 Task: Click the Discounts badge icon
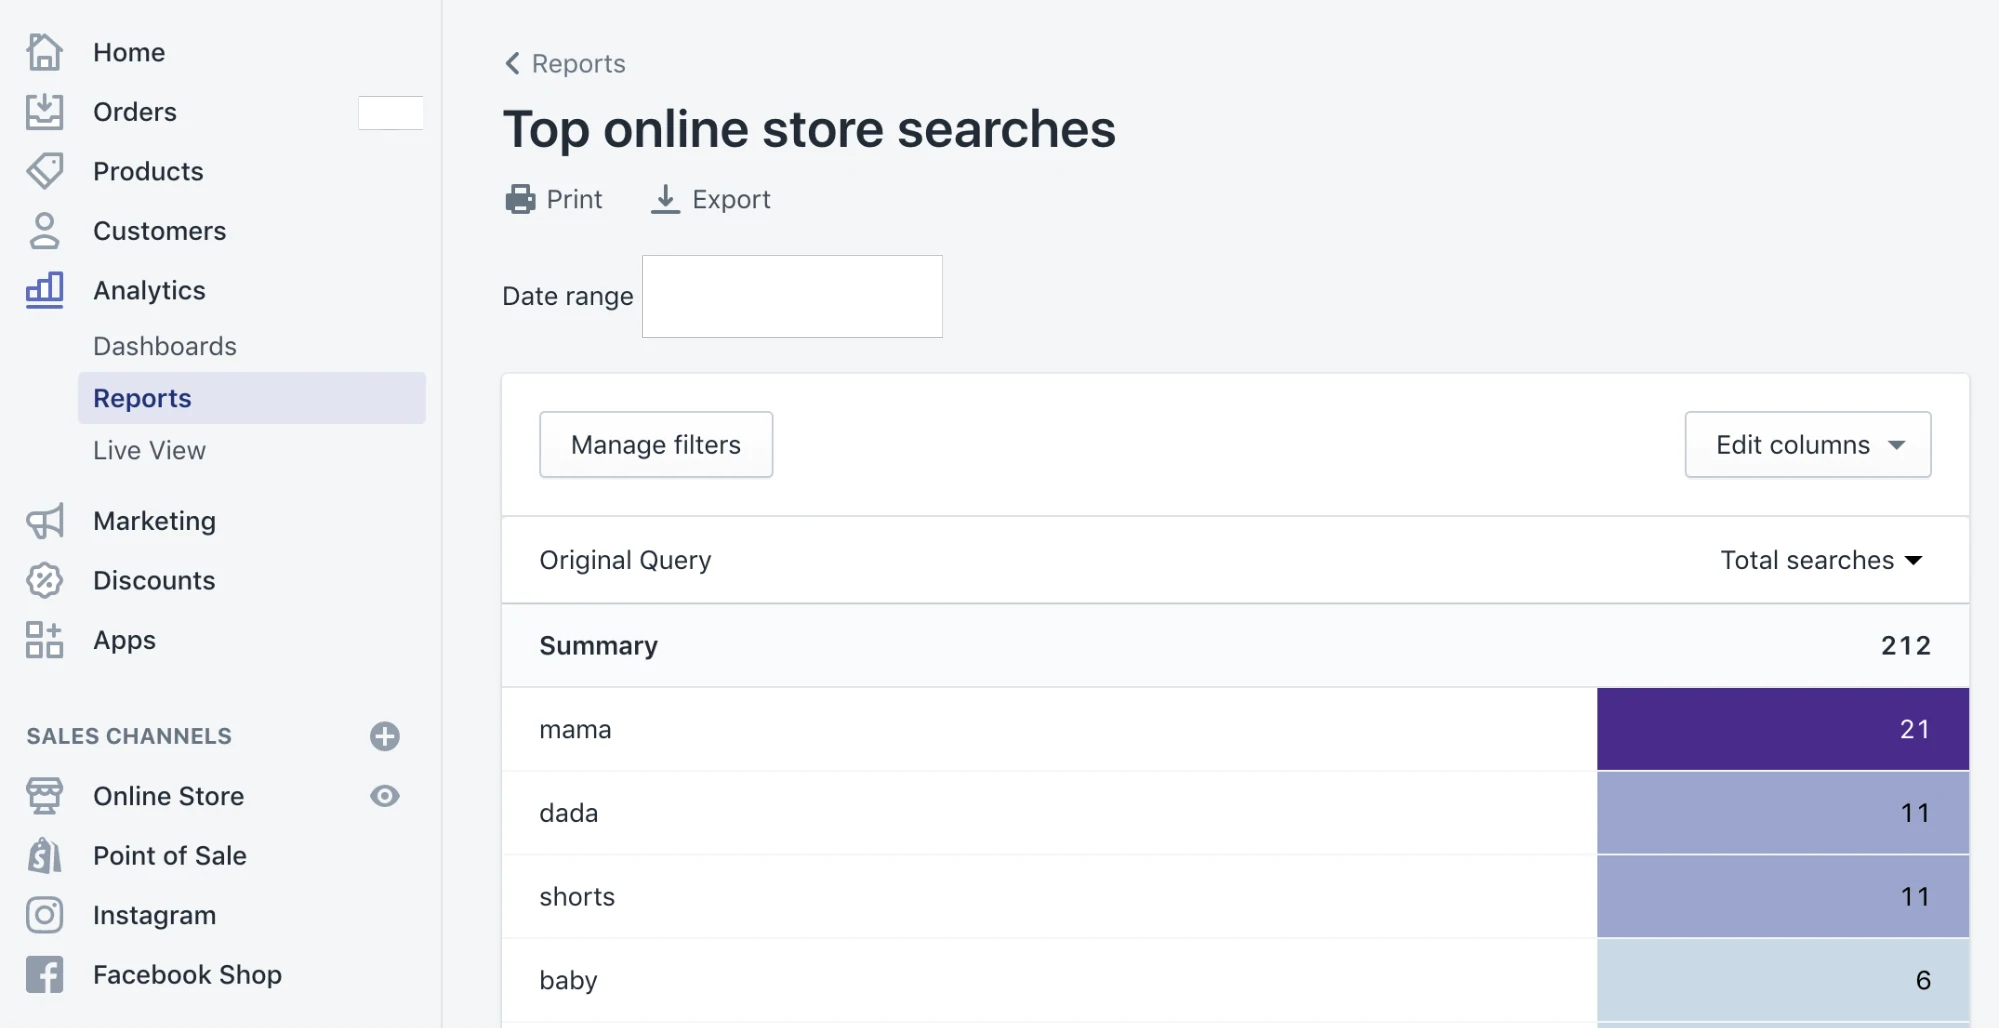44,581
